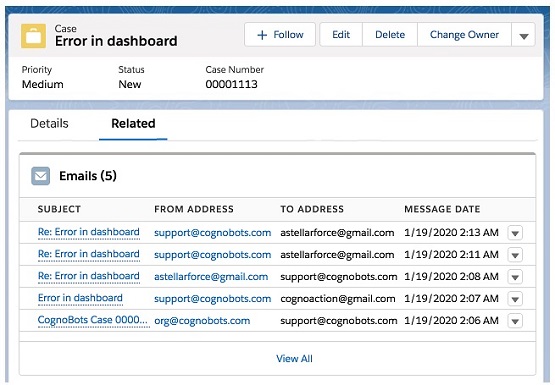
Task: Open the astellarforce@gmail.com from address link
Action: tap(211, 277)
